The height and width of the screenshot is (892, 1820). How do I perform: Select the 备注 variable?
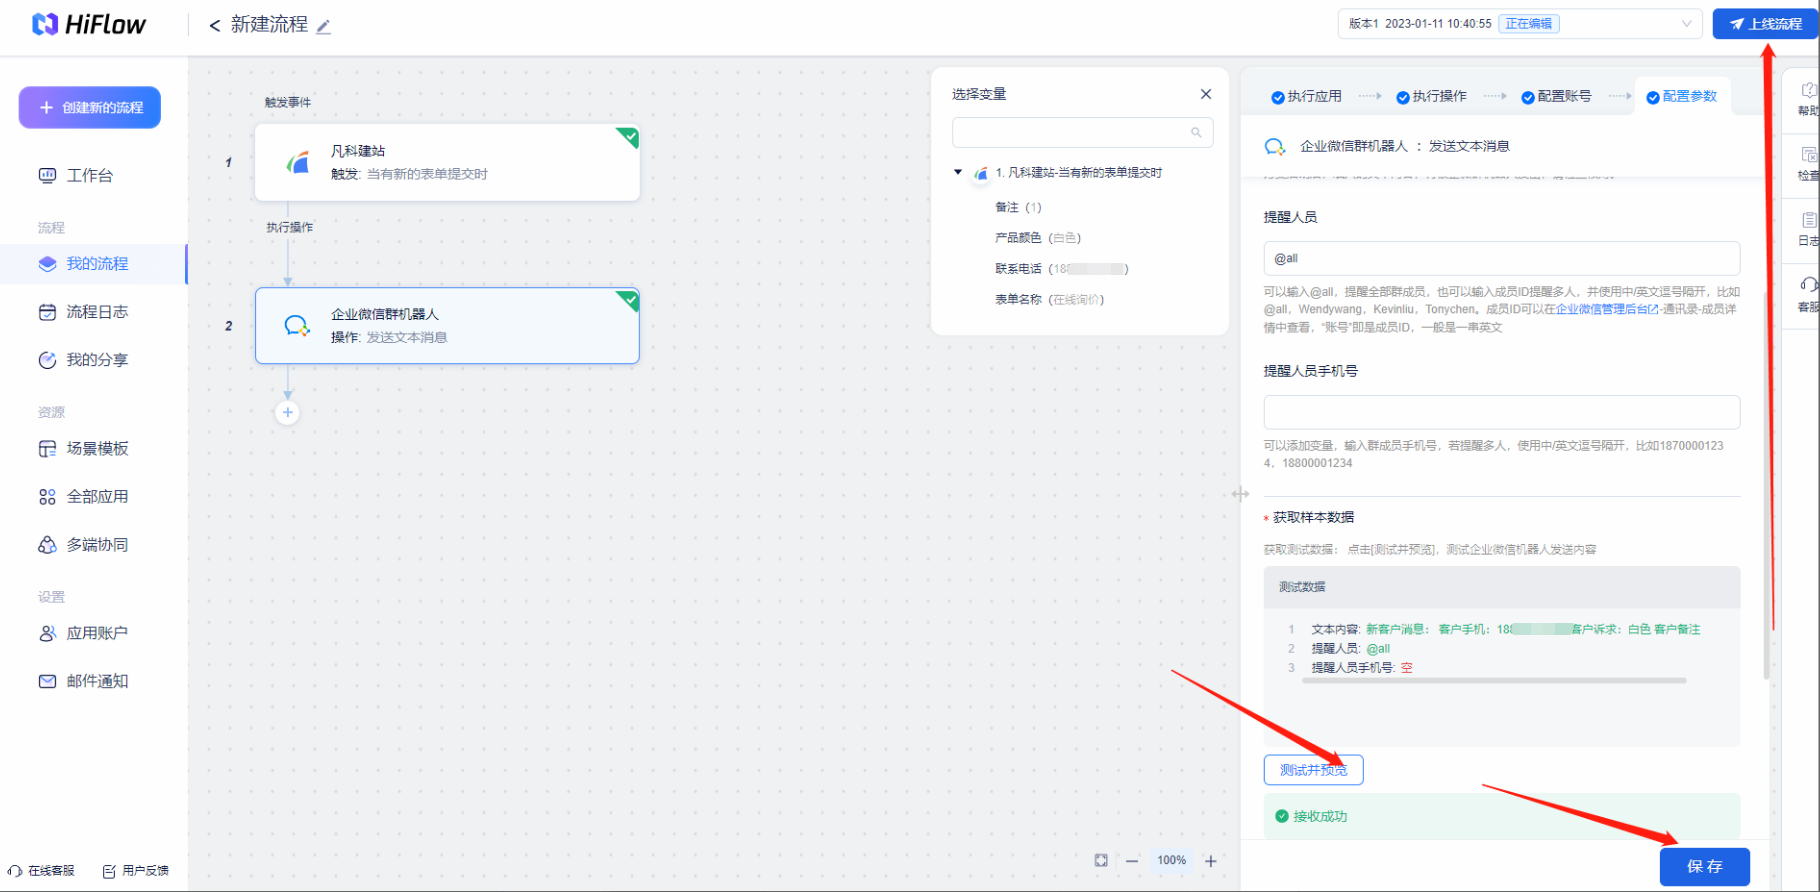pos(1018,207)
